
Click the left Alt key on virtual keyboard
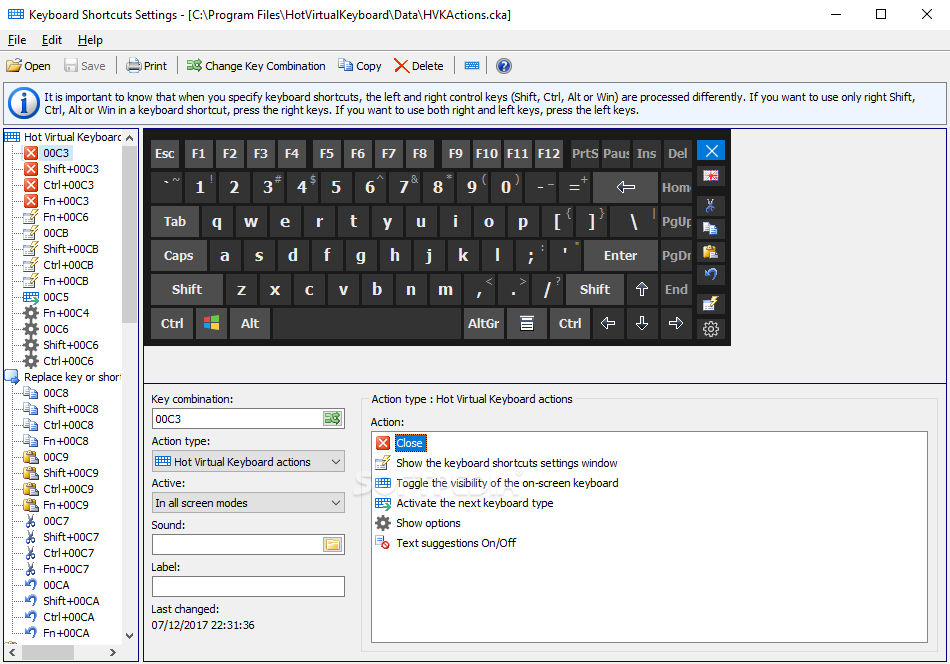[x=250, y=324]
